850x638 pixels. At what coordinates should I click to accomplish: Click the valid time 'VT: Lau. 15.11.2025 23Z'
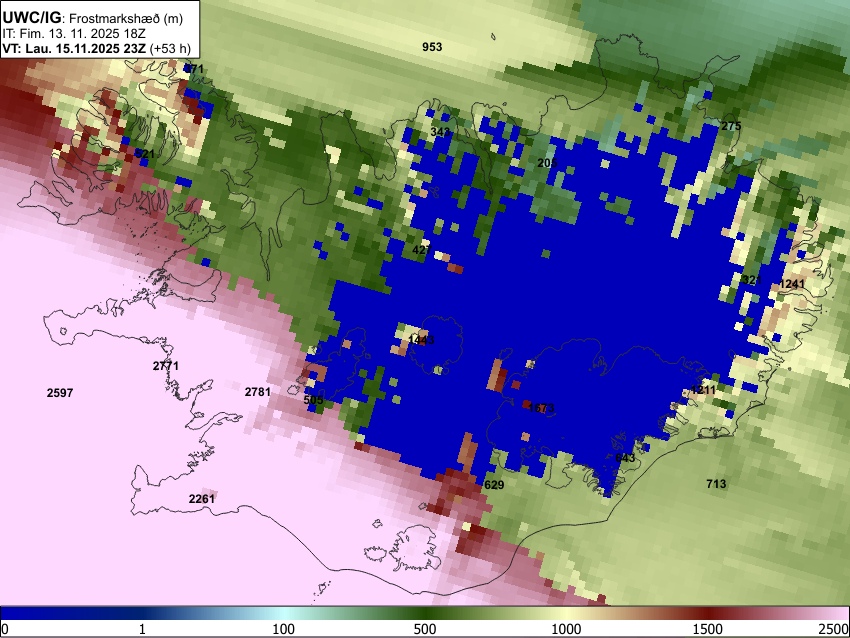point(74,48)
